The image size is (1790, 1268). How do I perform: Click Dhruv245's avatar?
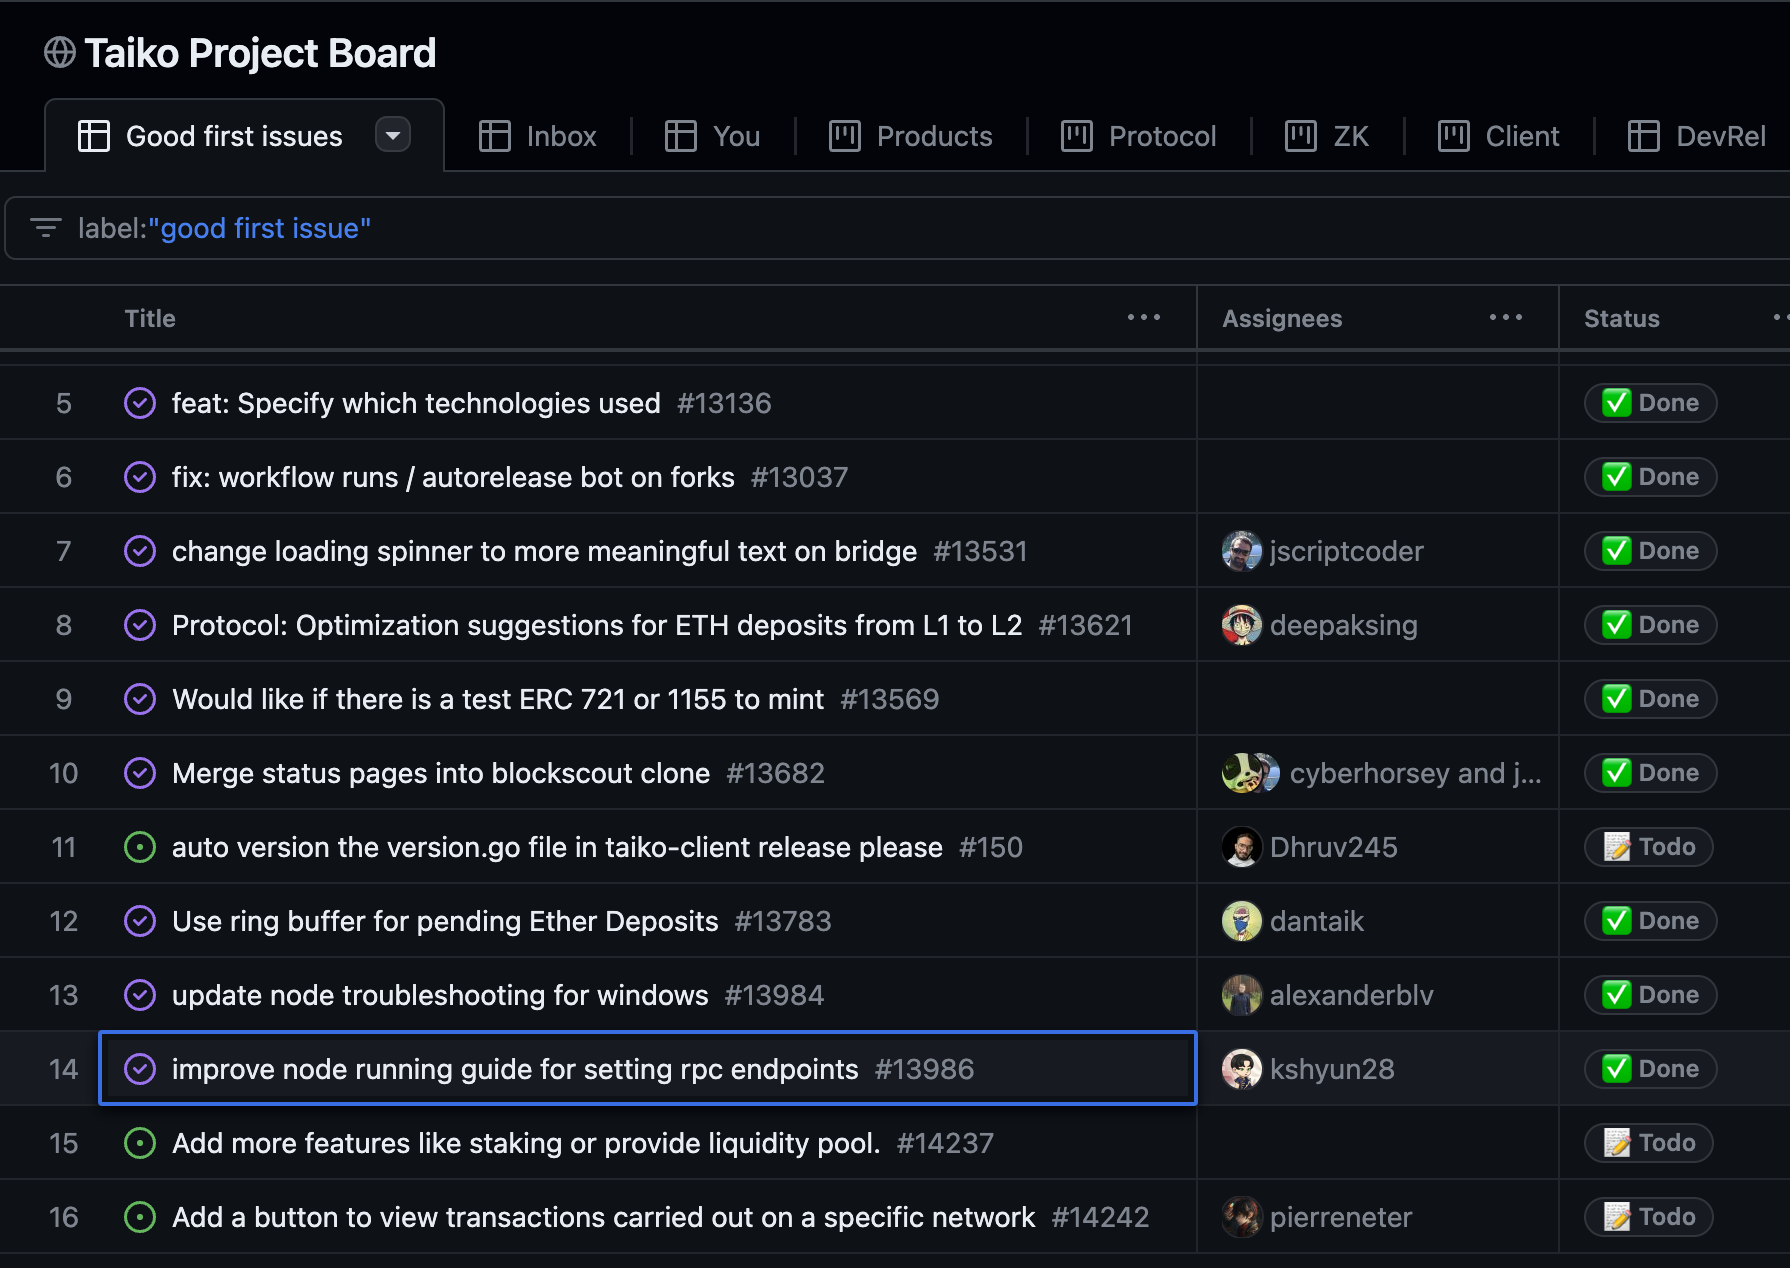point(1242,847)
